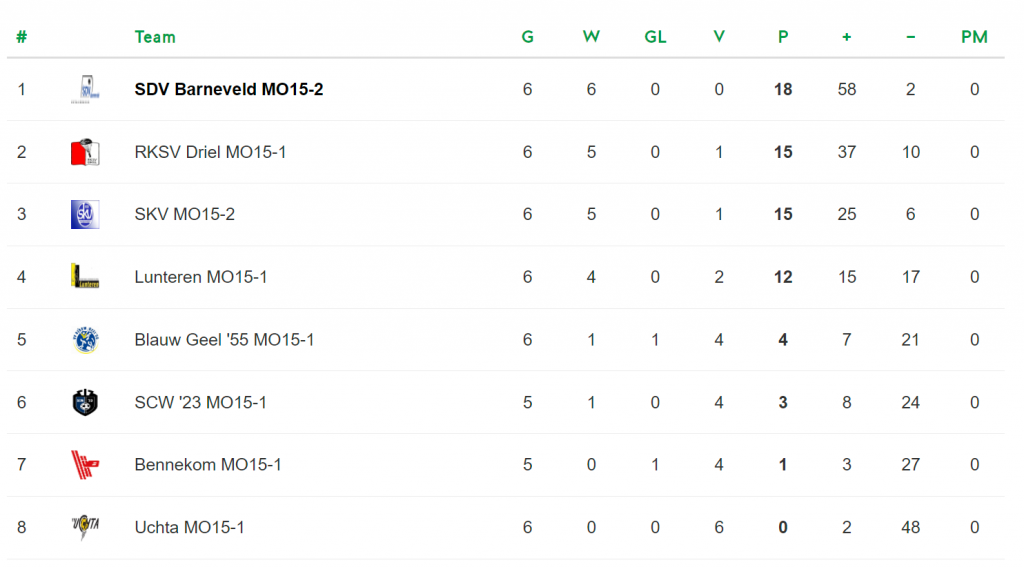This screenshot has width=1024, height=567.
Task: Click the PM column header
Action: (x=974, y=37)
